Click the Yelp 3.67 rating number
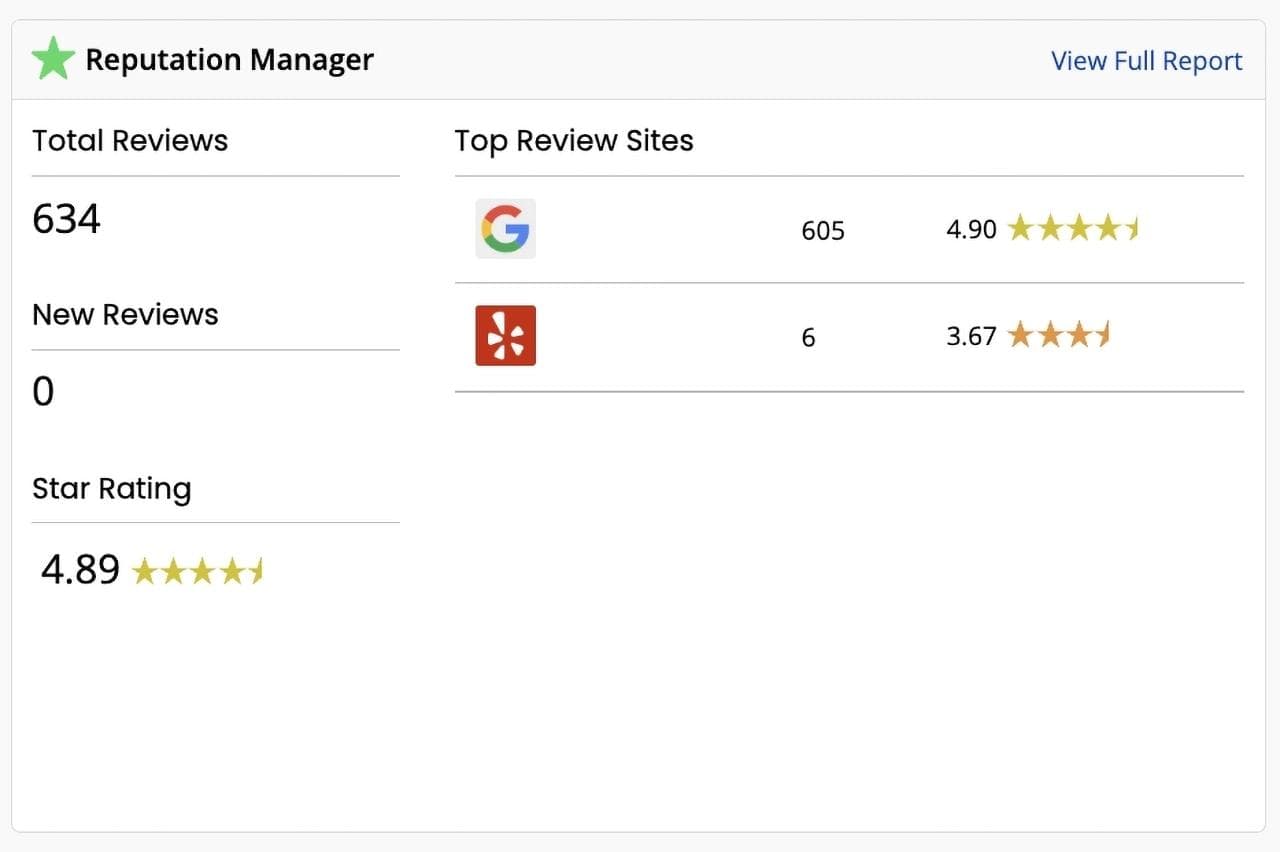Screen dimensions: 1280x852 click(x=971, y=336)
